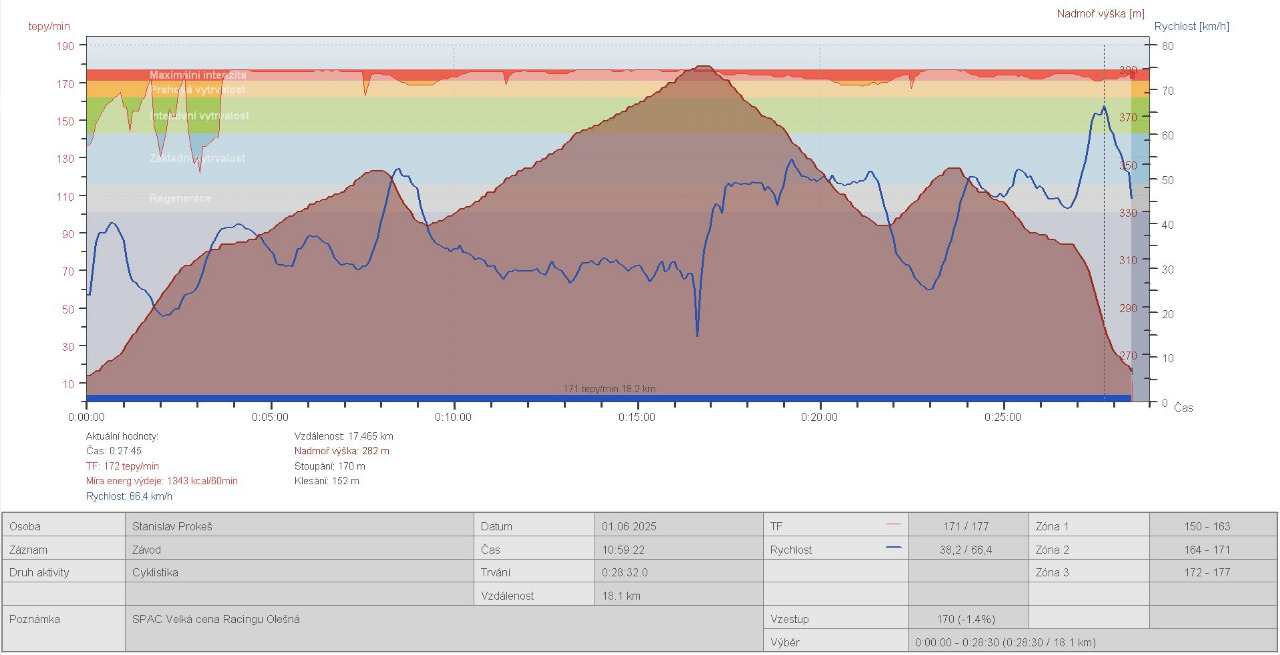Click the blue Rychlost legend line swatch
The image size is (1280, 655).
click(893, 549)
